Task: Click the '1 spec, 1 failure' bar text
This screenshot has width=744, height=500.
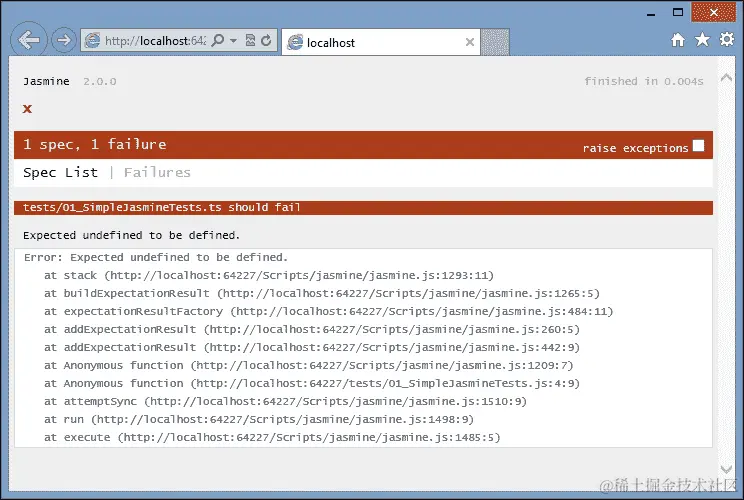Action: (x=95, y=144)
